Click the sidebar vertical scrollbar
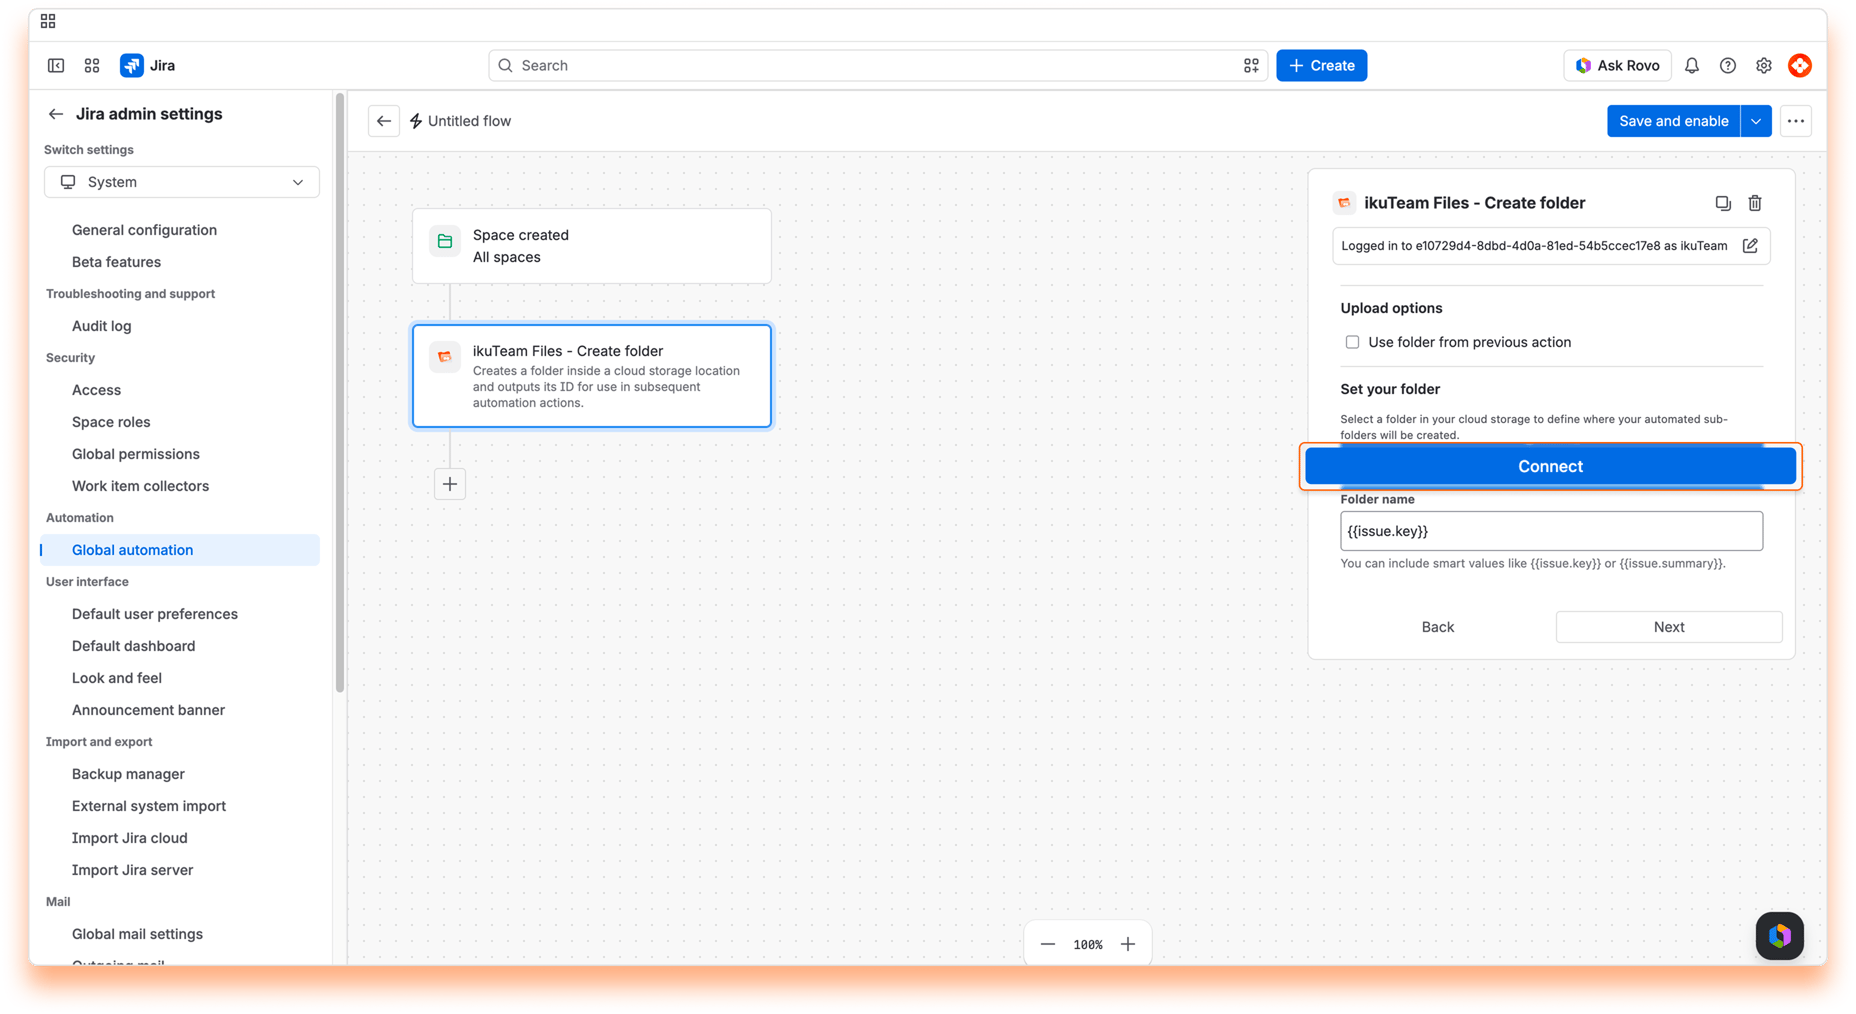Screen dimensions: 1856x1014 click(340, 392)
